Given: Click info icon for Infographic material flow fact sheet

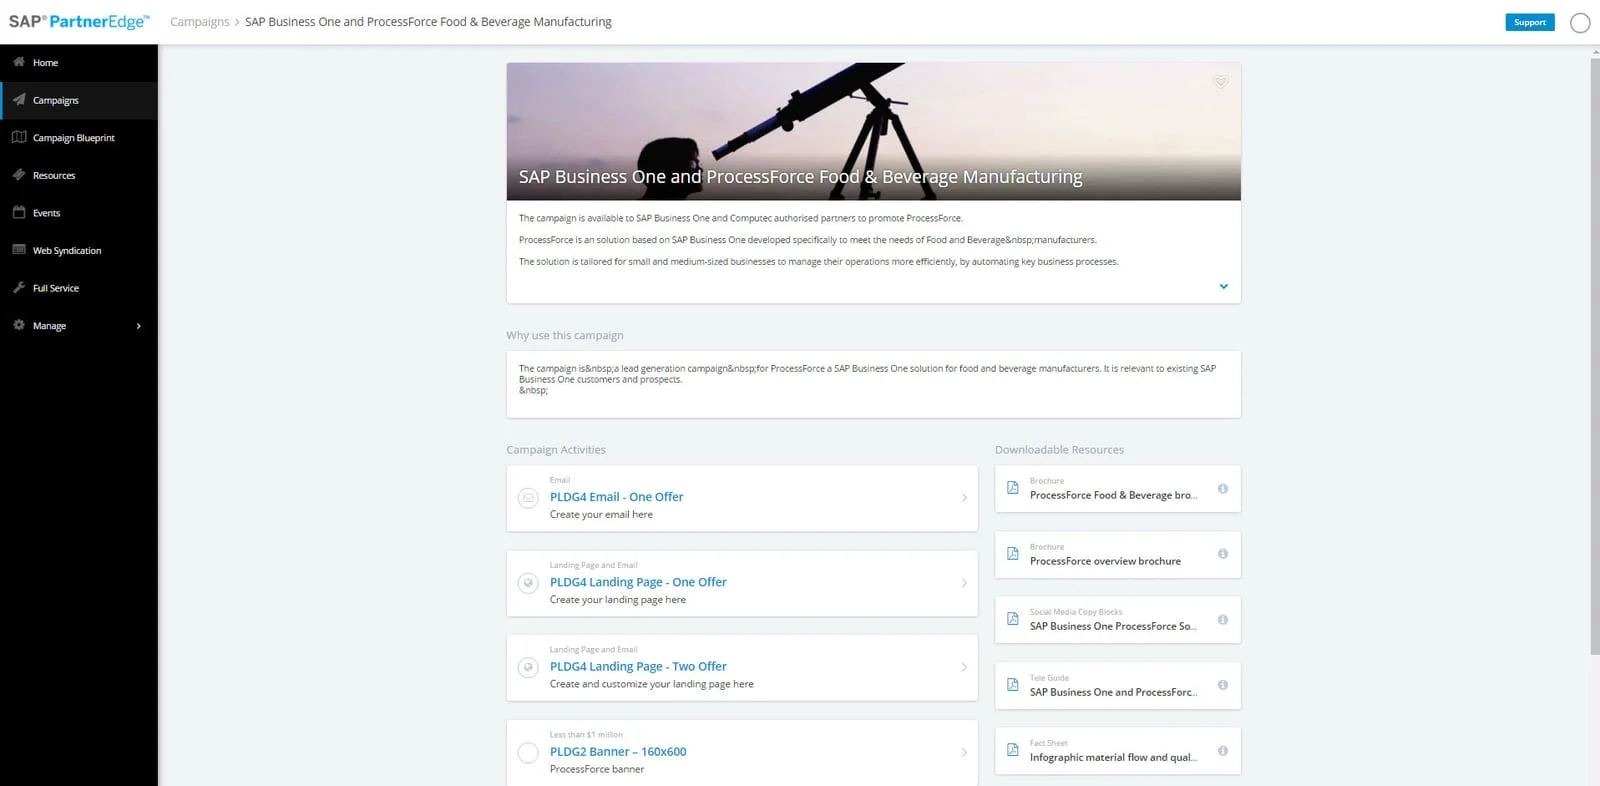Looking at the screenshot, I should 1222,751.
